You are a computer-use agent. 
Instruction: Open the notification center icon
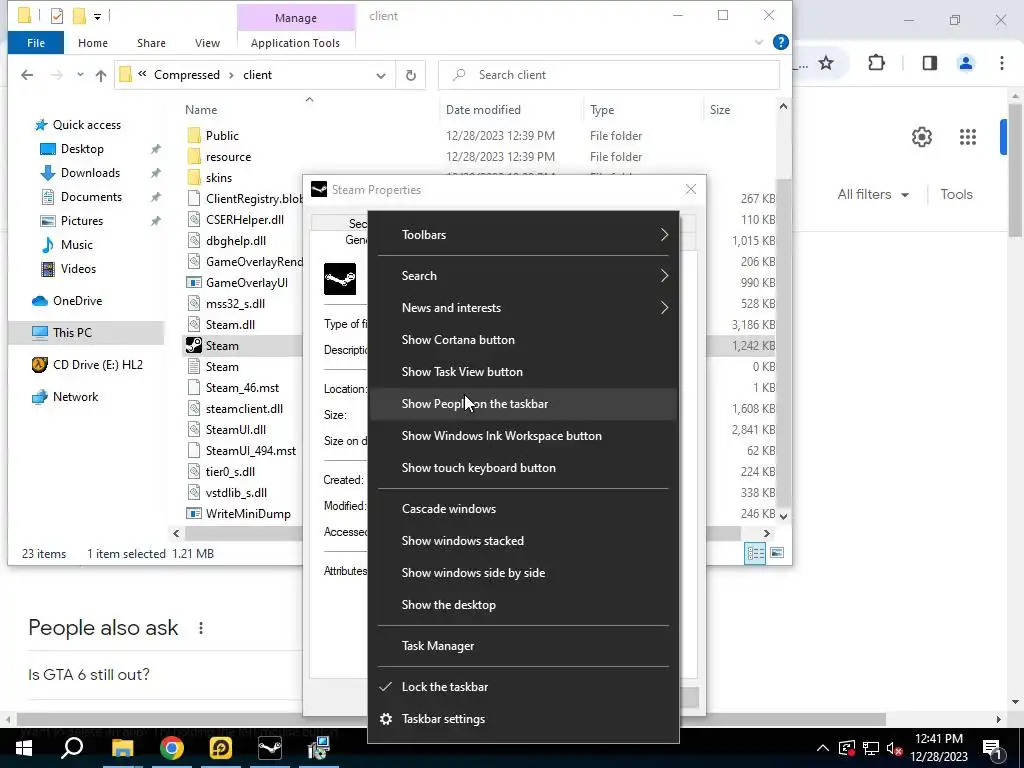(992, 748)
